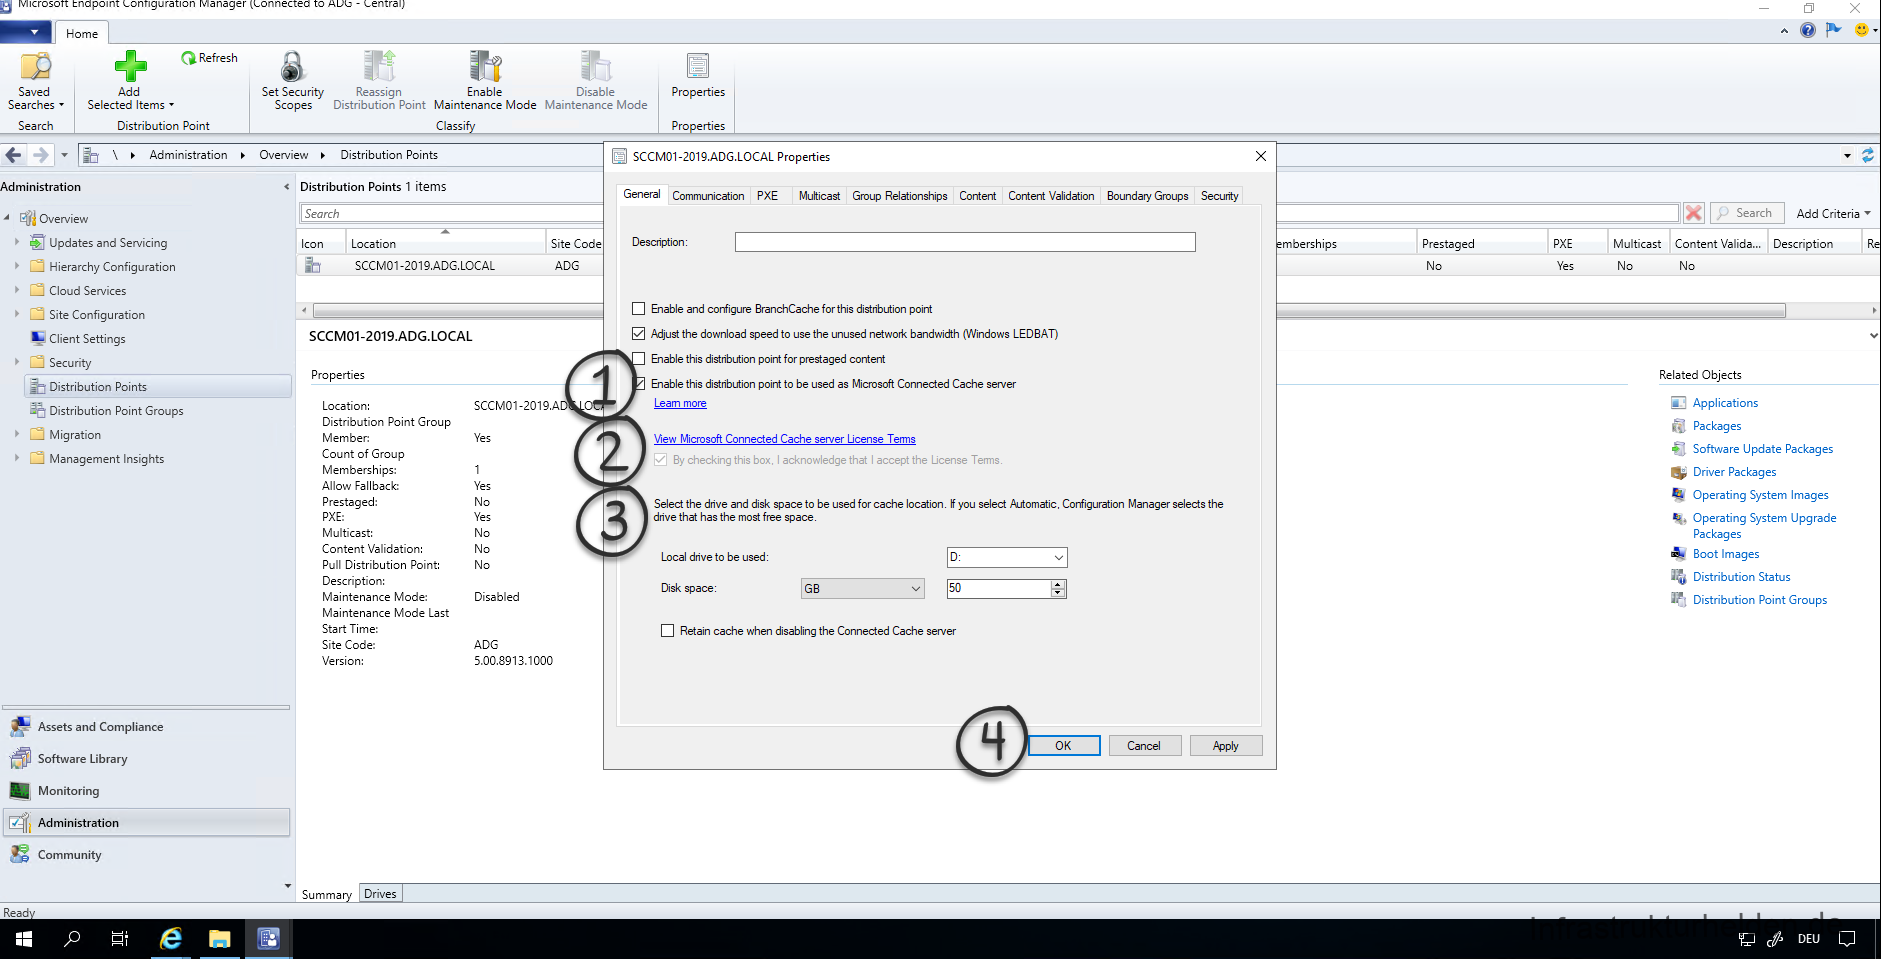
Task: Click Reassign Distribution Point icon
Action: point(379,66)
